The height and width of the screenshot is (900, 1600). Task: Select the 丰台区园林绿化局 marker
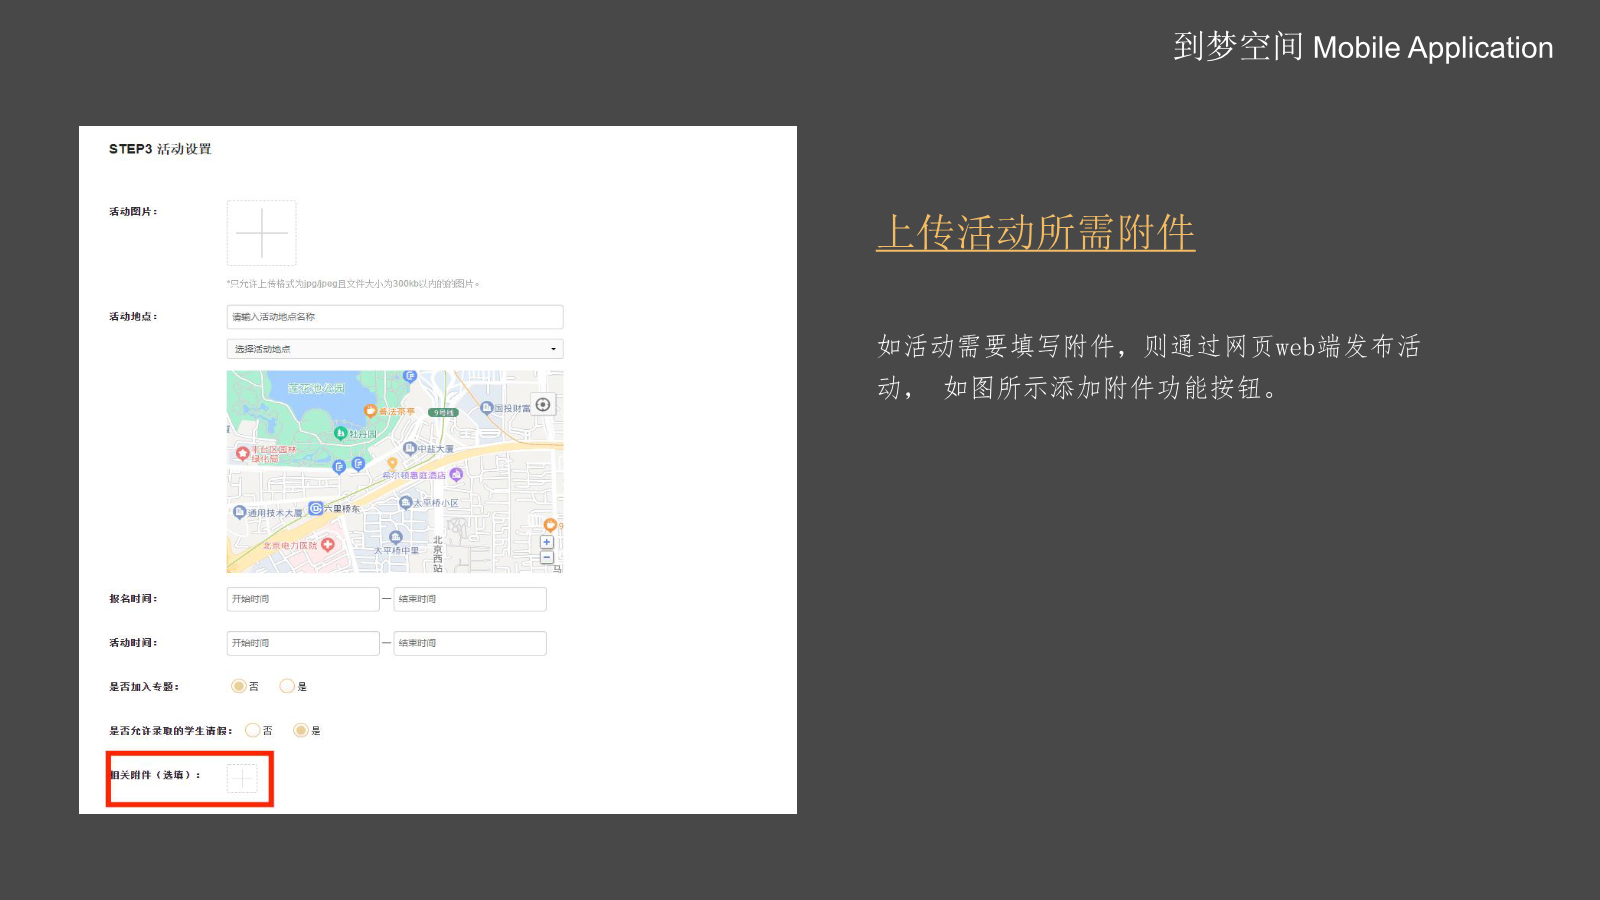pyautogui.click(x=242, y=453)
